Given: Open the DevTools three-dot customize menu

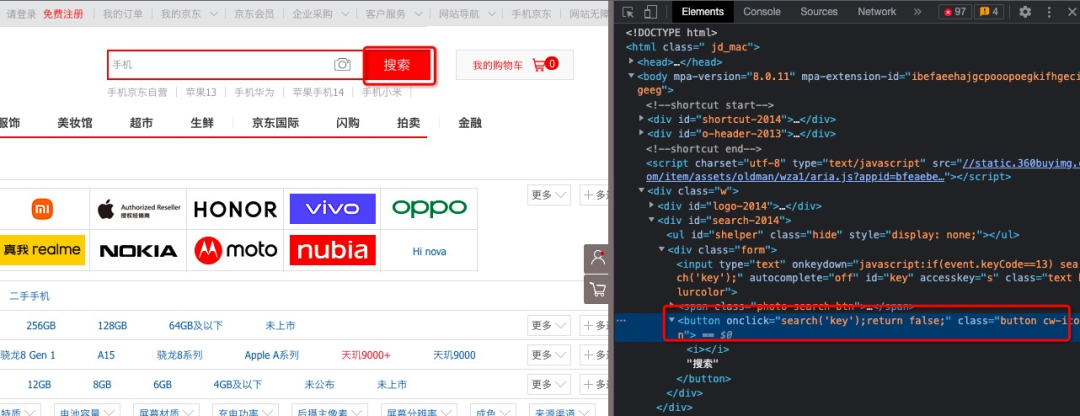Looking at the screenshot, I should click(1049, 12).
